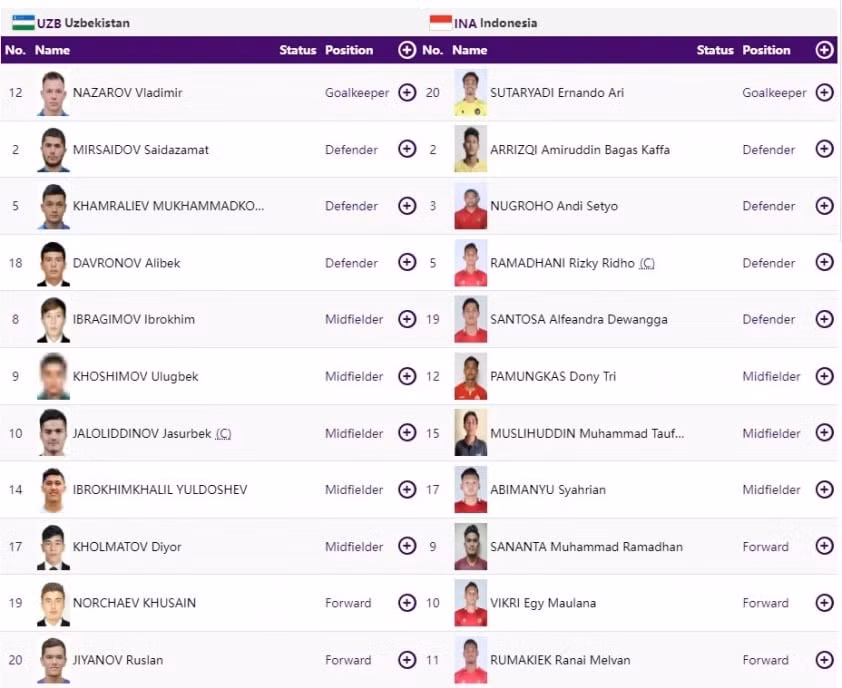Click plus icon for NORCHAEV KHUSAIN
Image resolution: width=842 pixels, height=688 pixels.
point(407,603)
